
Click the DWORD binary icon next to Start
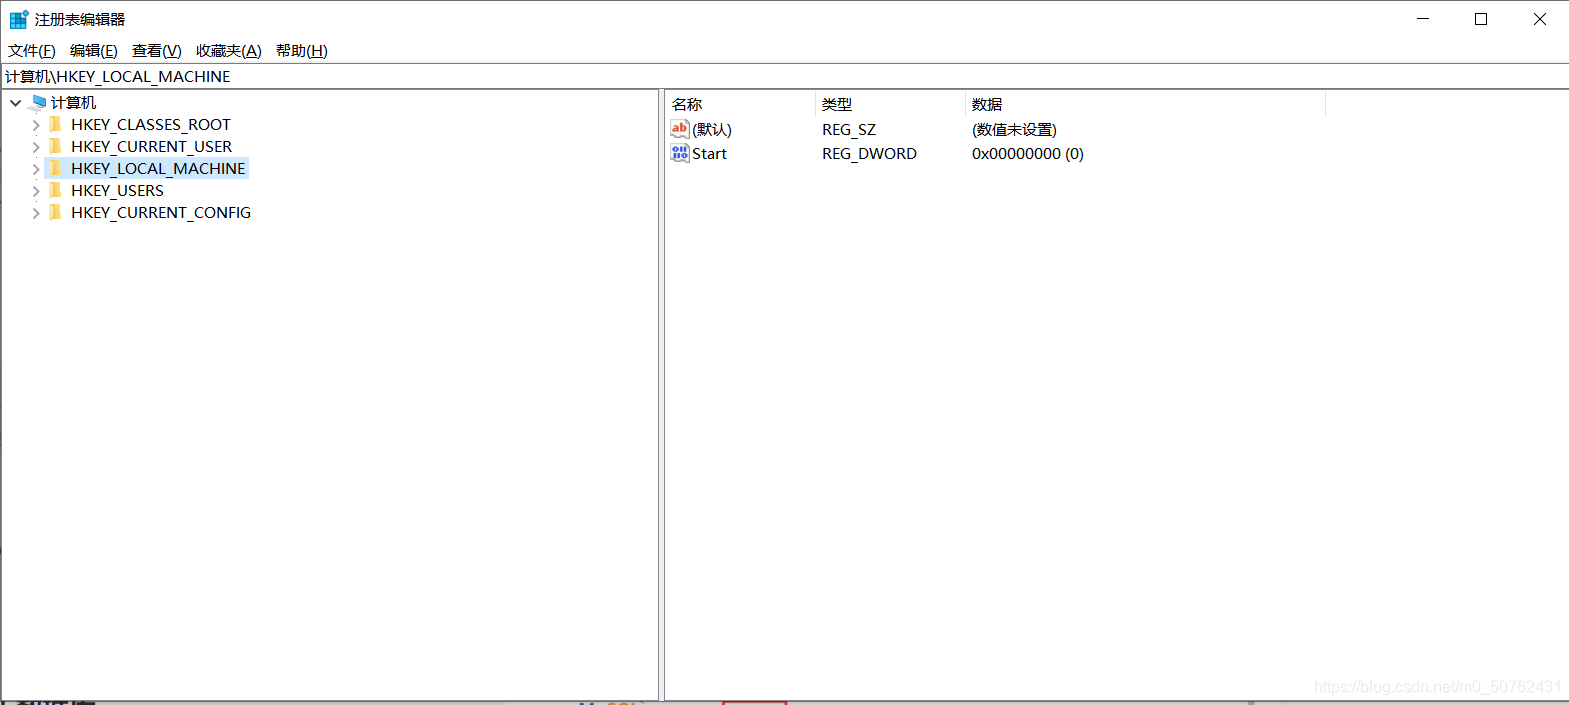click(x=680, y=153)
